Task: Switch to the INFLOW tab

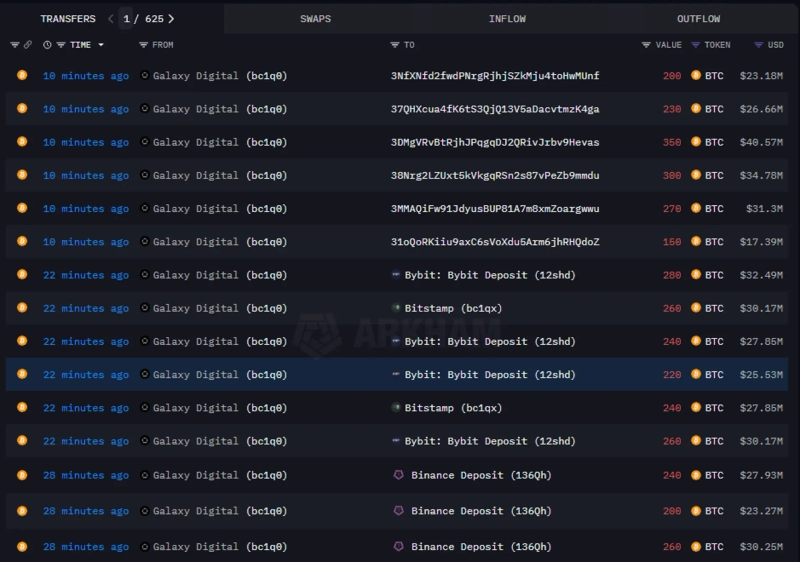Action: pyautogui.click(x=507, y=18)
